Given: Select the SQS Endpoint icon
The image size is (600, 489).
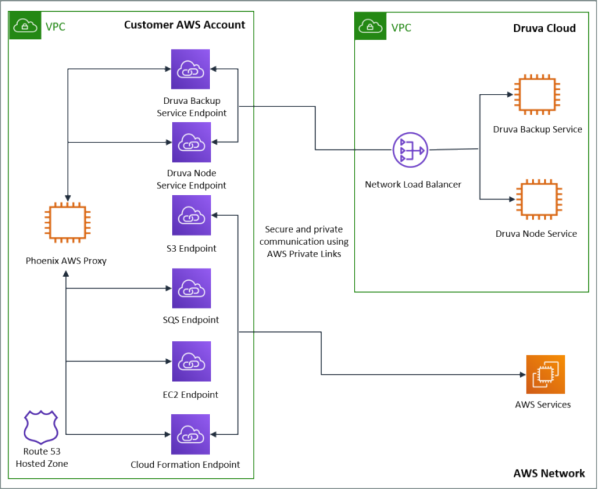Looking at the screenshot, I should pyautogui.click(x=190, y=293).
